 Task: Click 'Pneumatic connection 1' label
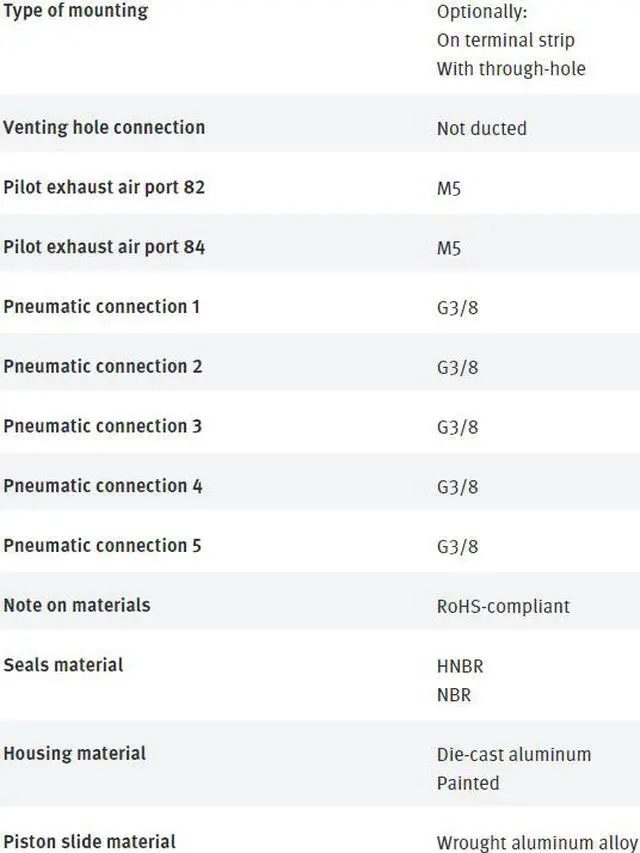(x=102, y=307)
